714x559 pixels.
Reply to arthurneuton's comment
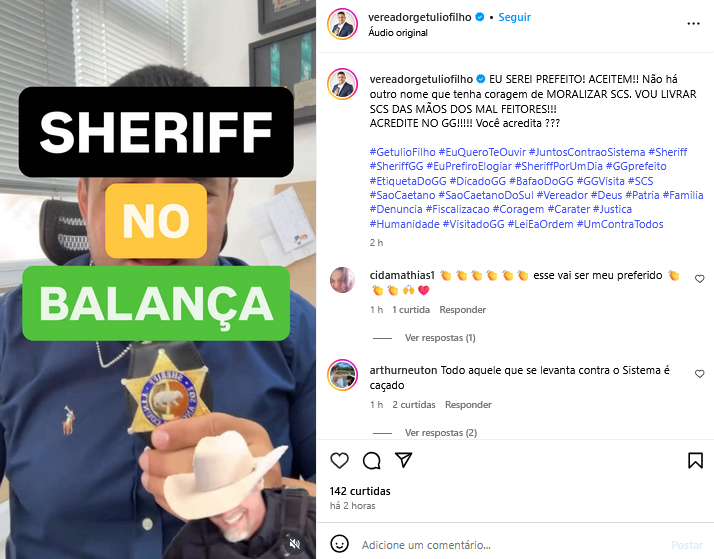coord(468,405)
